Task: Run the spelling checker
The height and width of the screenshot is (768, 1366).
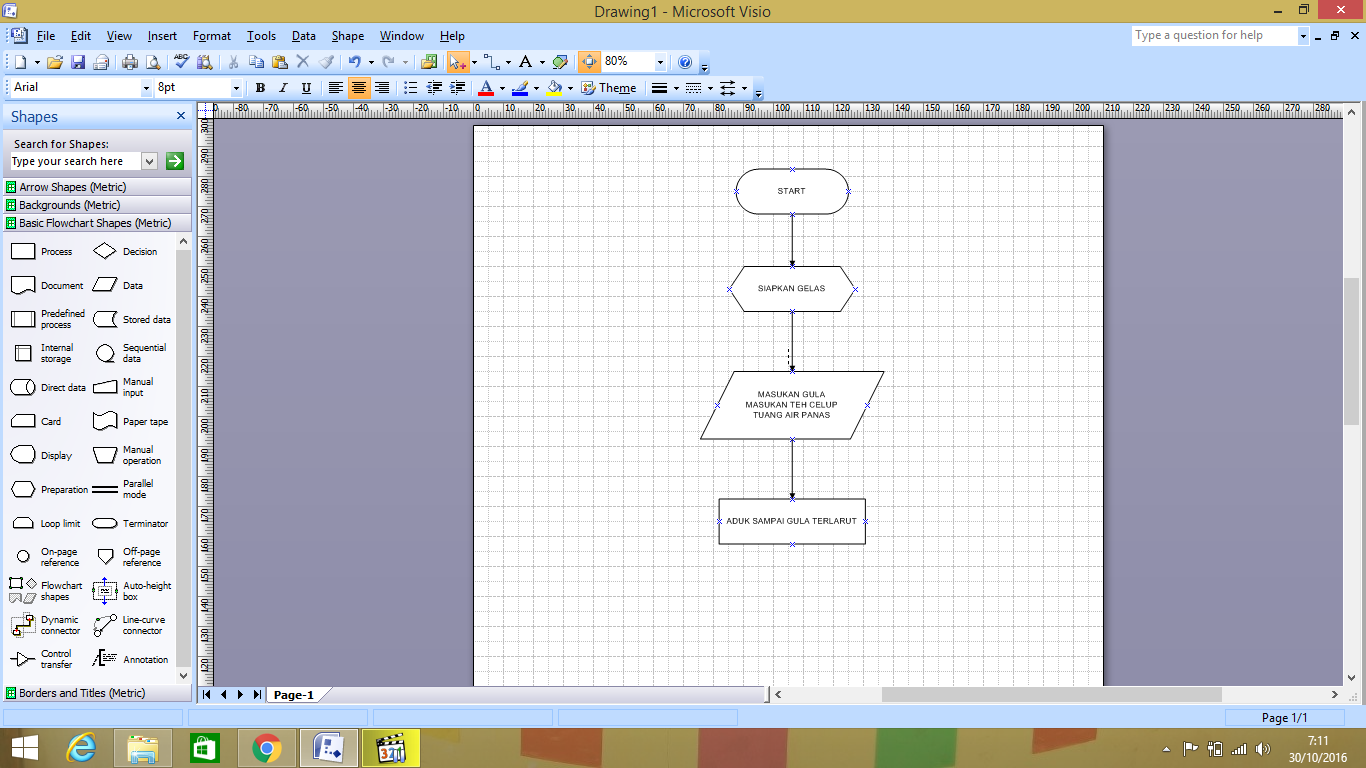Action: [182, 61]
